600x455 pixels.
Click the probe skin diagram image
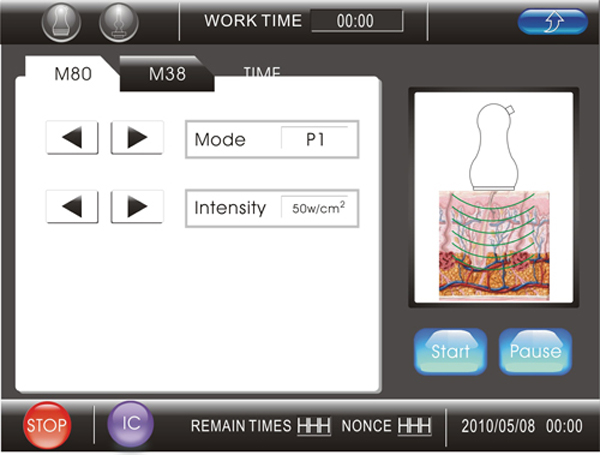click(x=494, y=197)
